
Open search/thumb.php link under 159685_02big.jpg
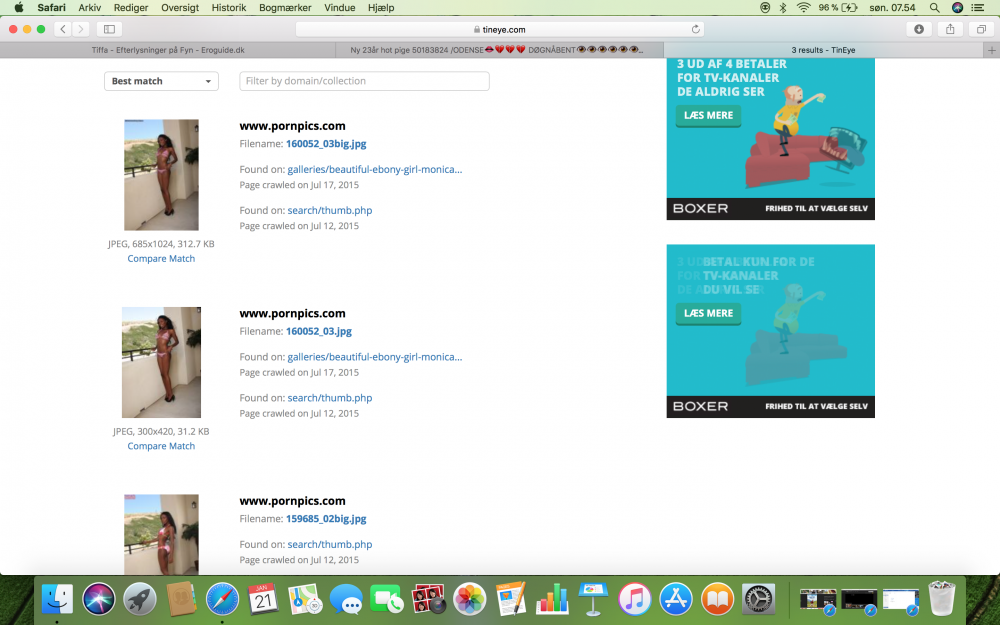point(330,544)
